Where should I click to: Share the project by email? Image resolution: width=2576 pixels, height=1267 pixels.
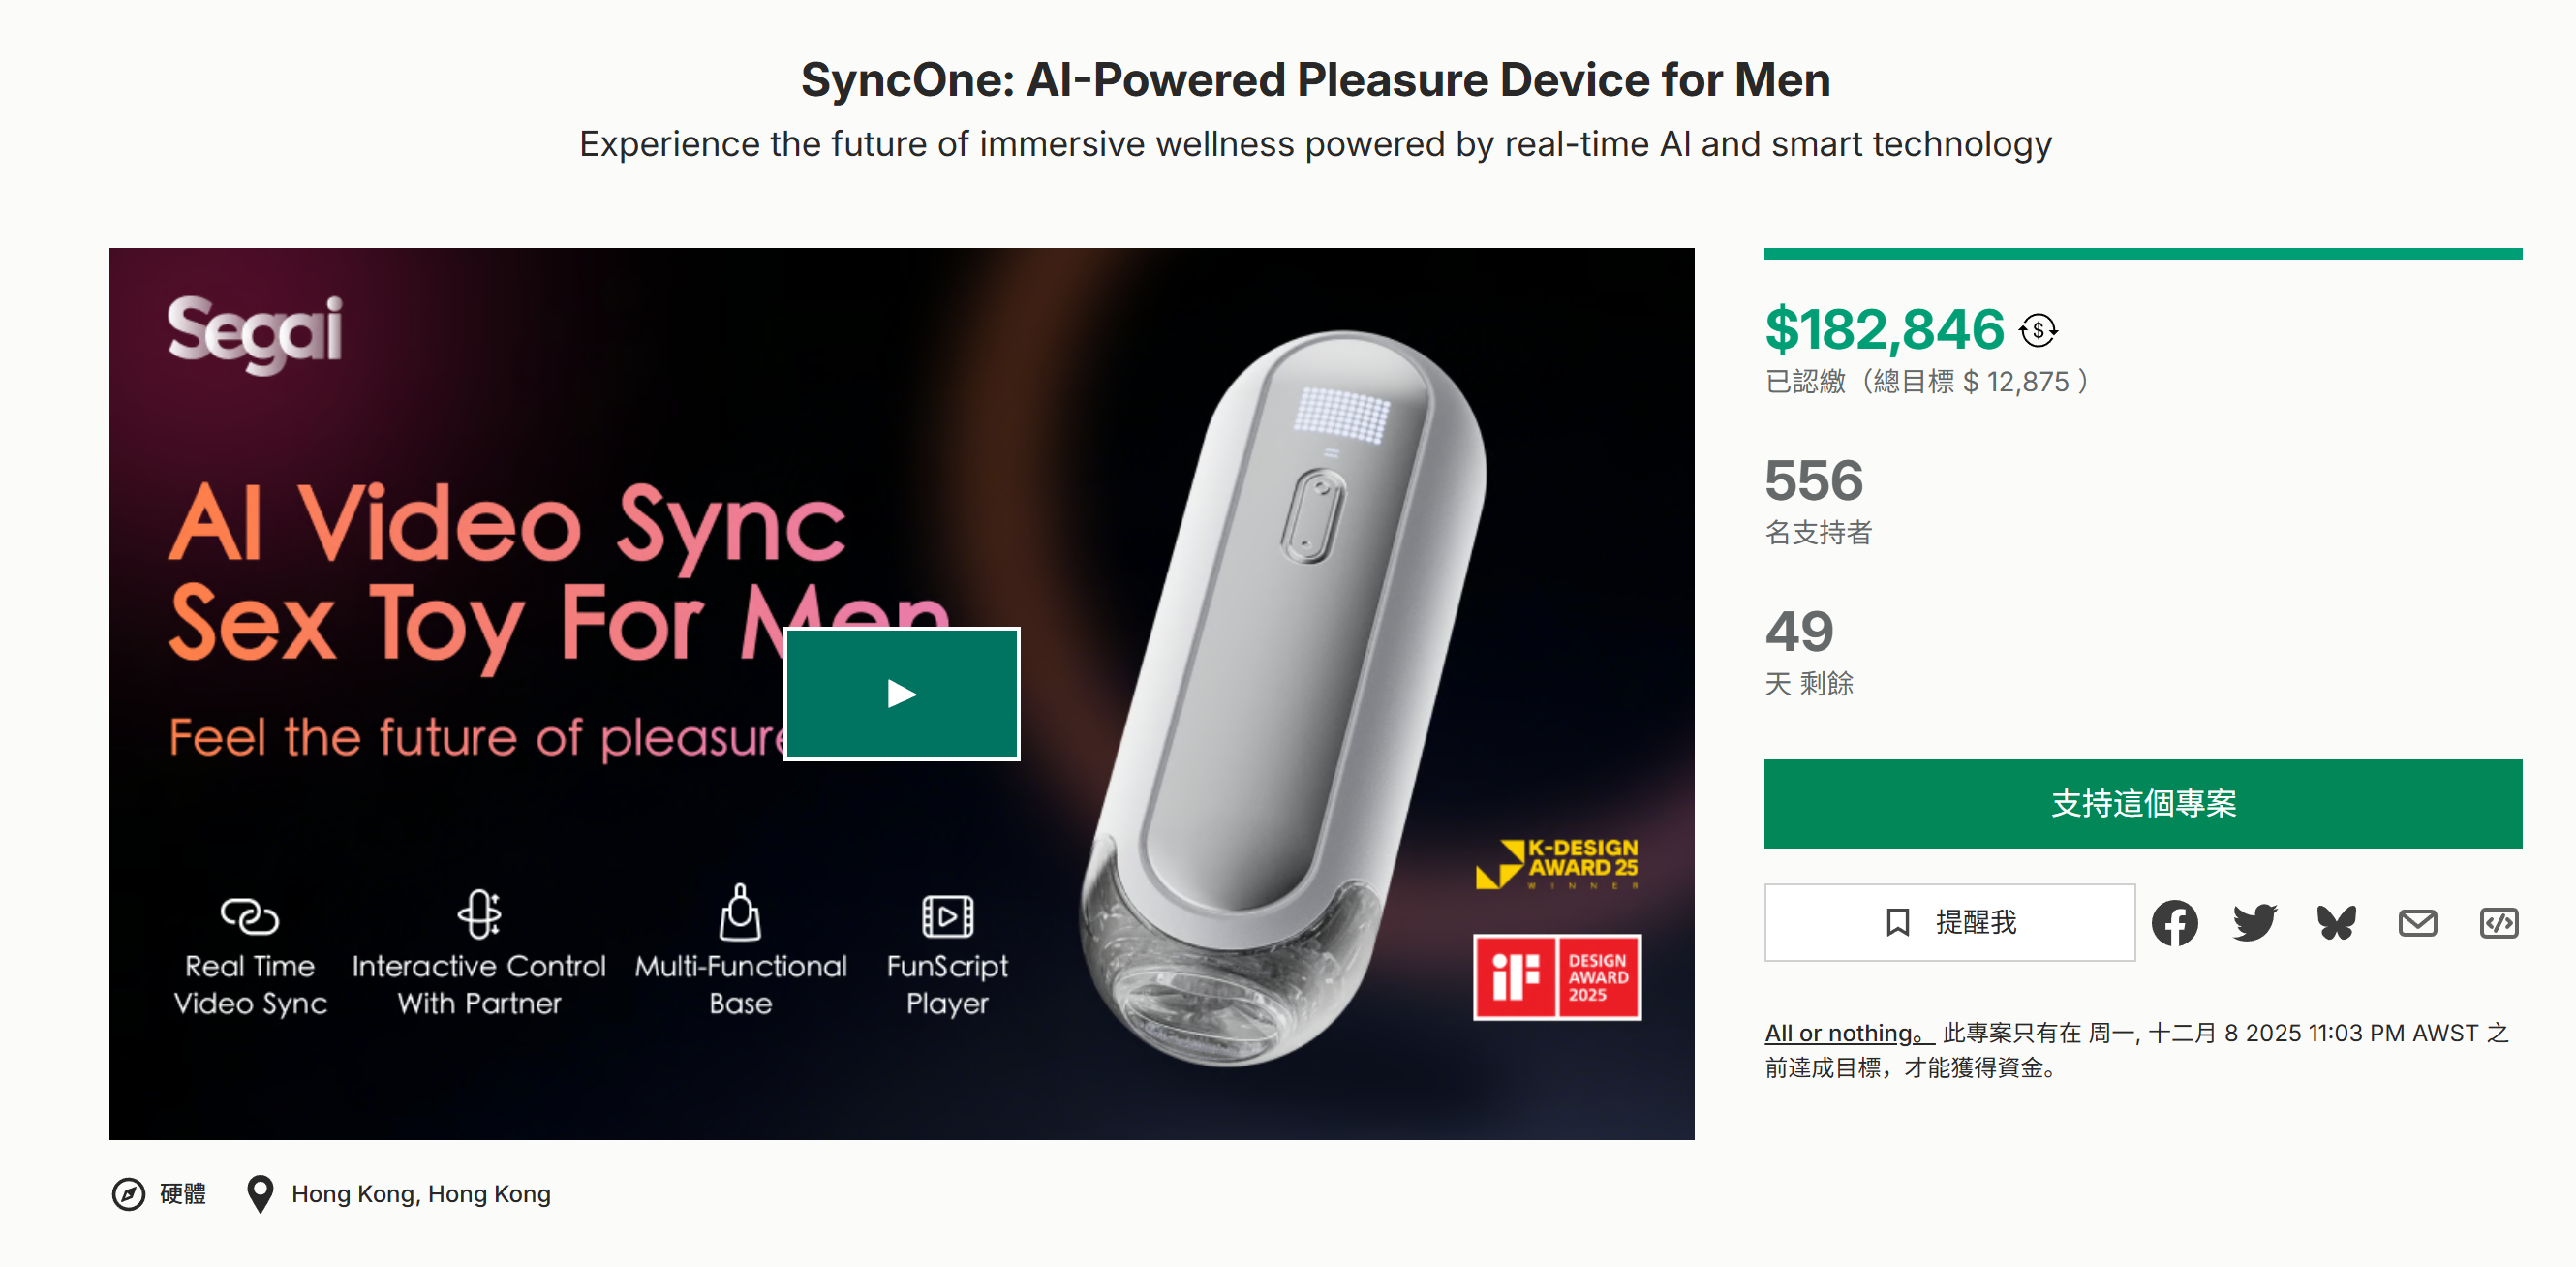[2417, 922]
